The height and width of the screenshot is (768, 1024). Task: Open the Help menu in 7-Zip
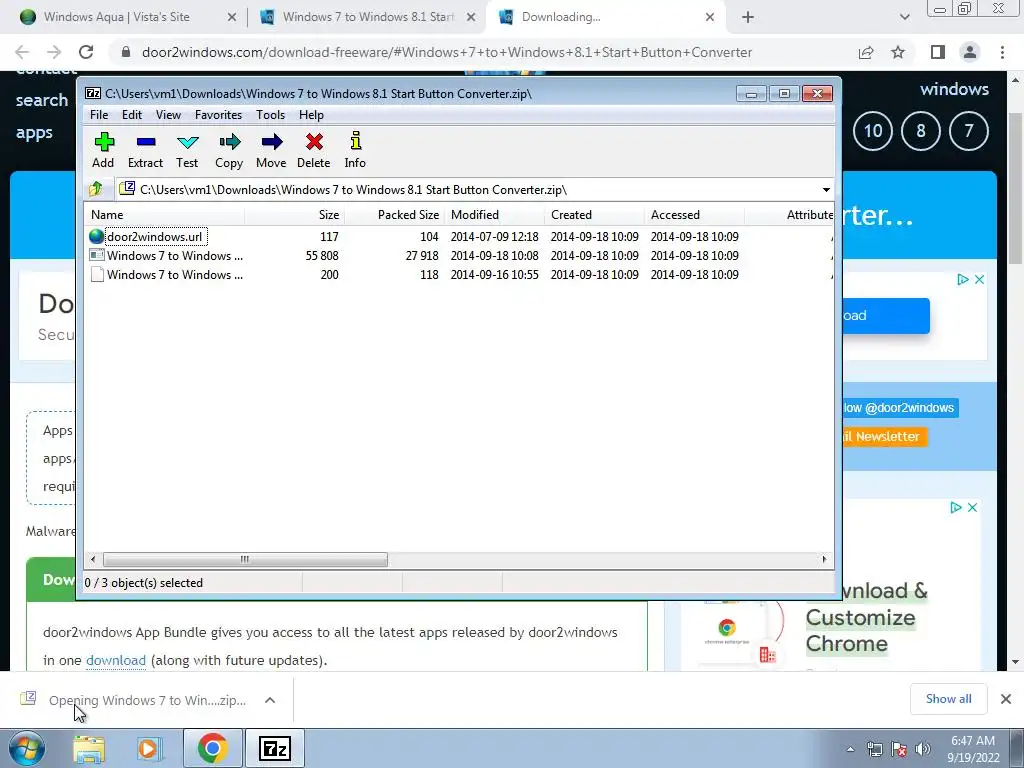pyautogui.click(x=312, y=115)
